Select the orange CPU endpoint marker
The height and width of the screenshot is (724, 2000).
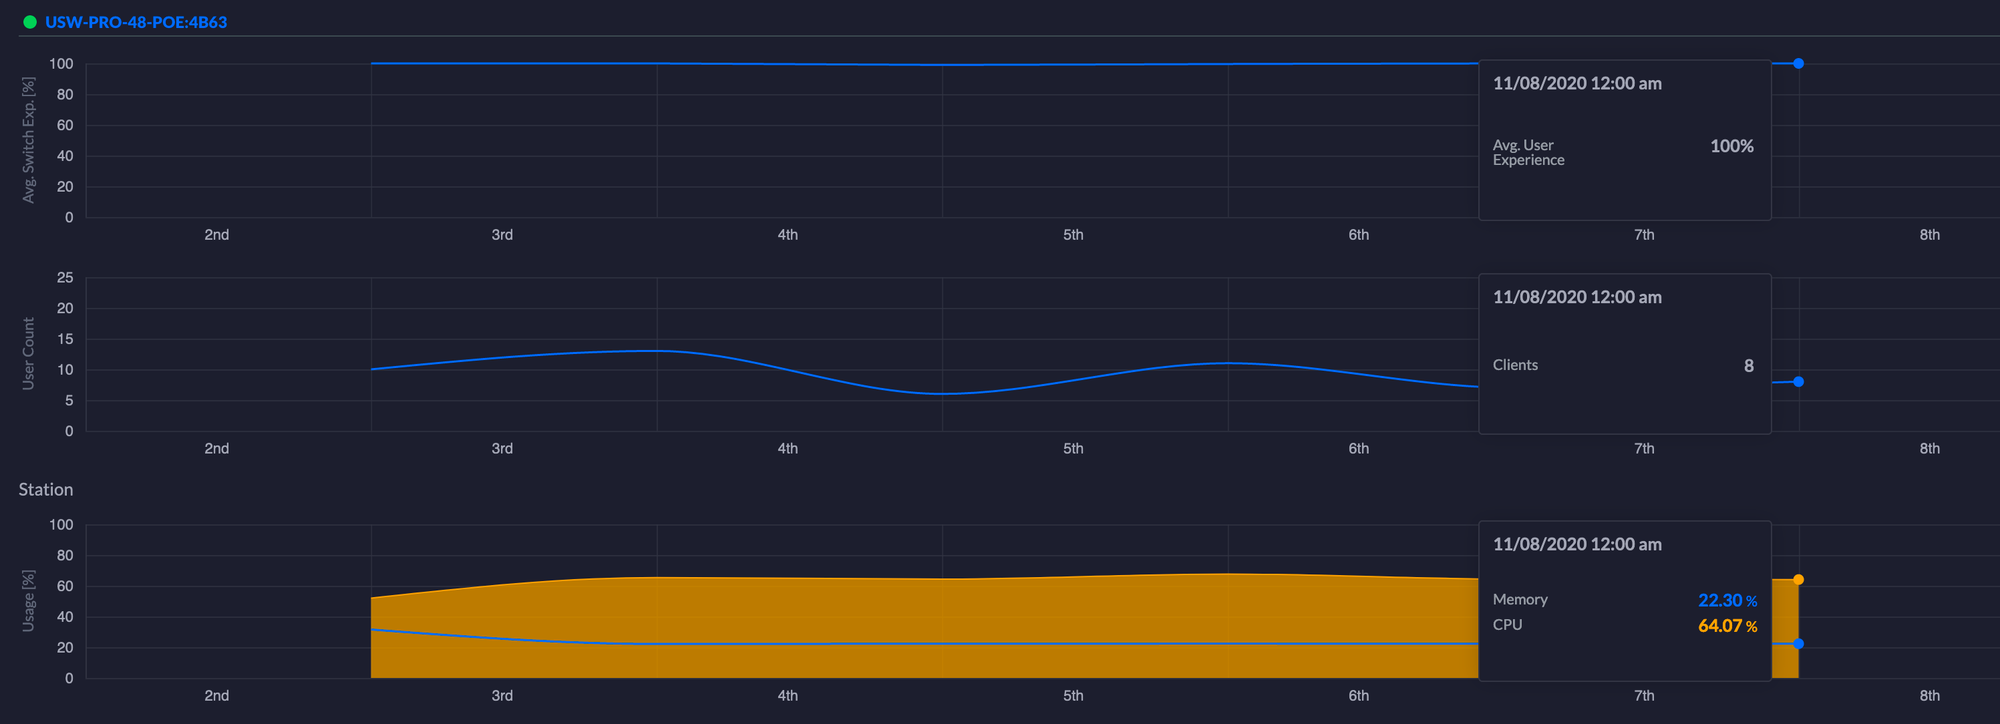[1798, 580]
